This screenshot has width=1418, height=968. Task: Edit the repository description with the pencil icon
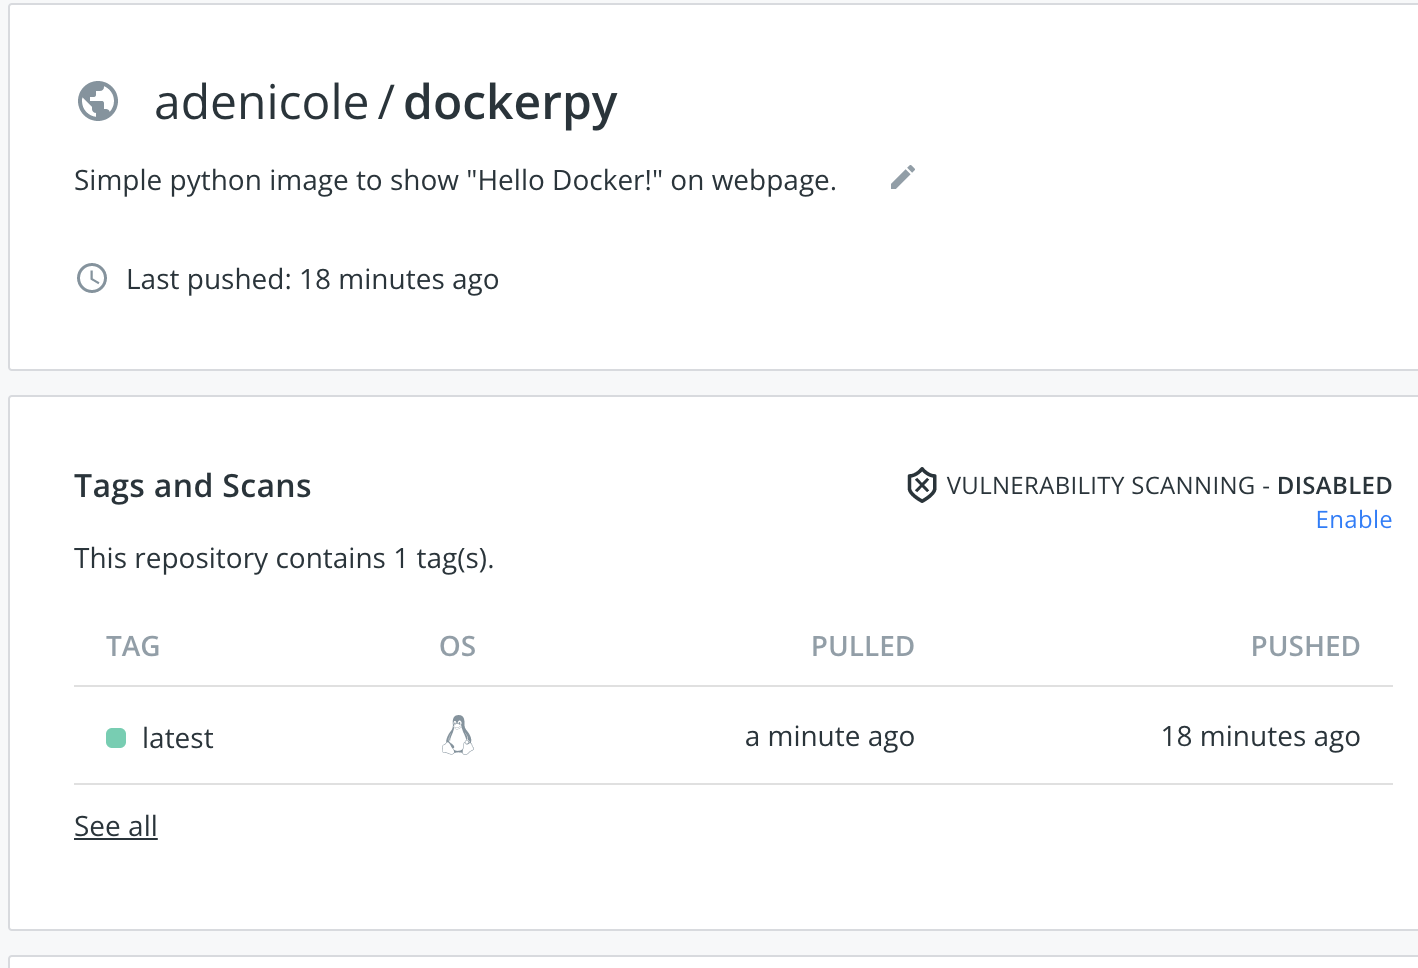903,178
